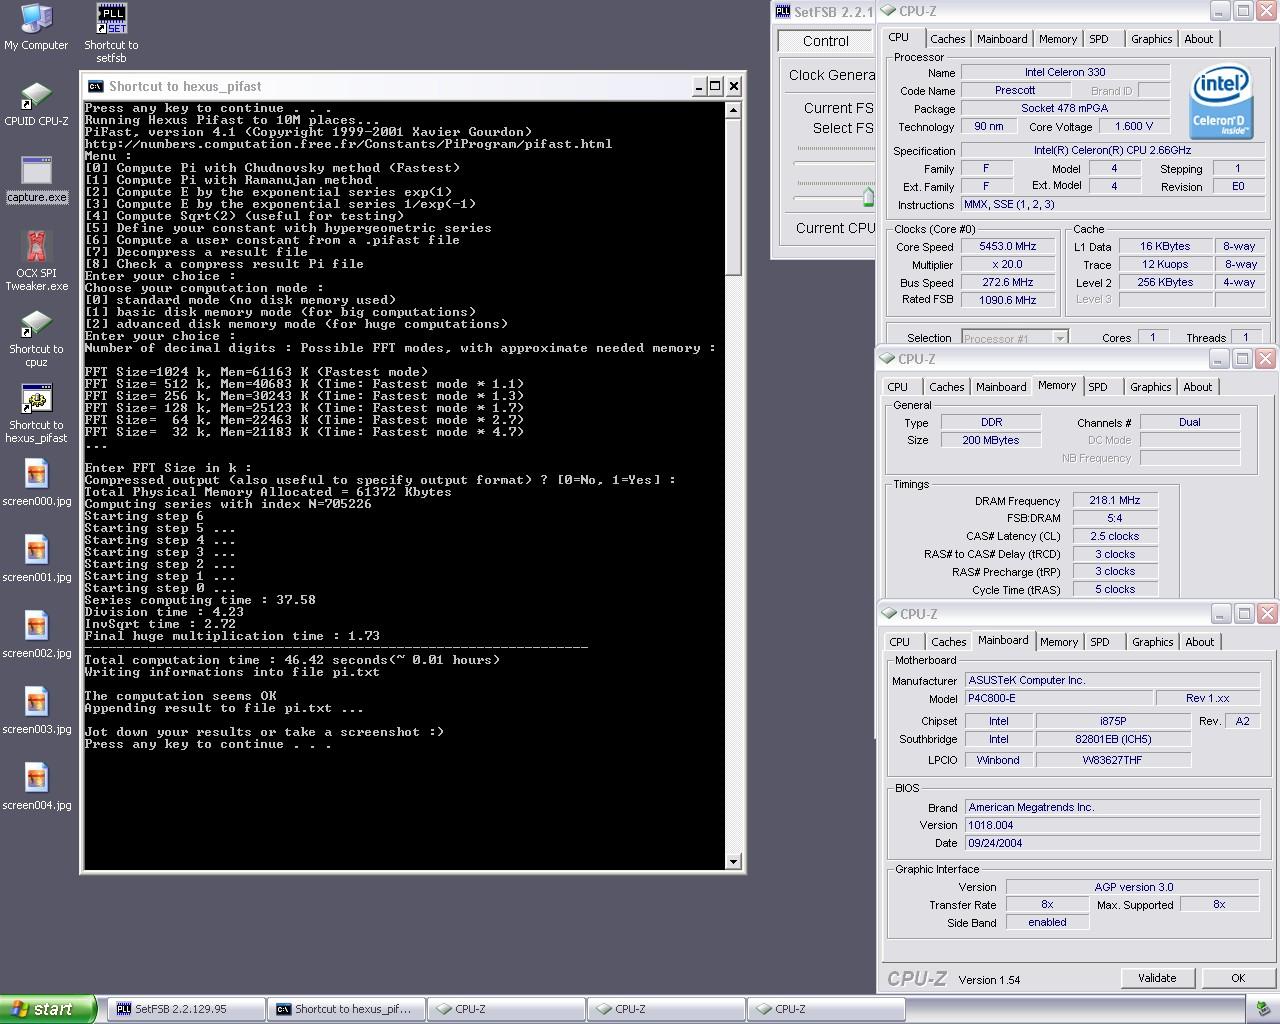Click Total computation time line in console
Viewport: 1280px width, 1024px height.
point(292,660)
